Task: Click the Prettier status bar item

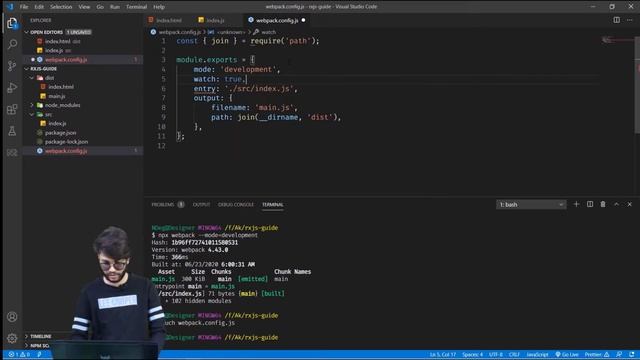Action: click(x=597, y=354)
